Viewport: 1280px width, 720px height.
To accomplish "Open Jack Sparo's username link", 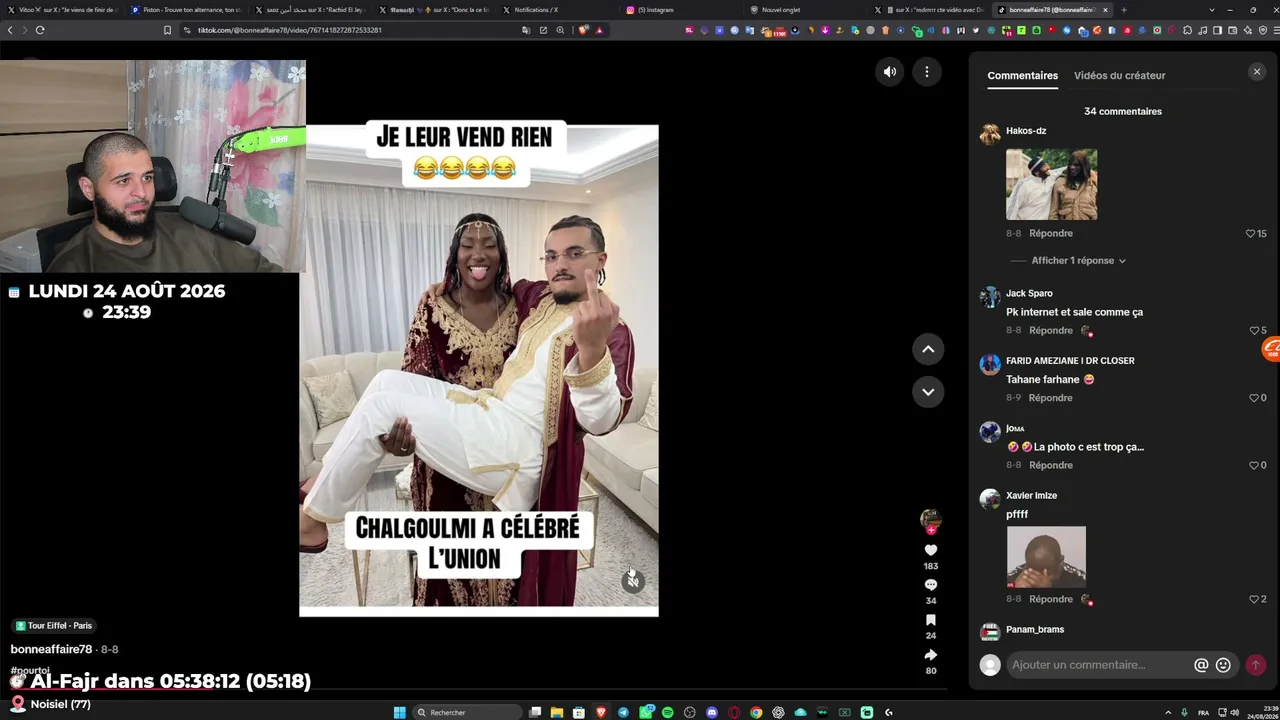I will [1029, 294].
